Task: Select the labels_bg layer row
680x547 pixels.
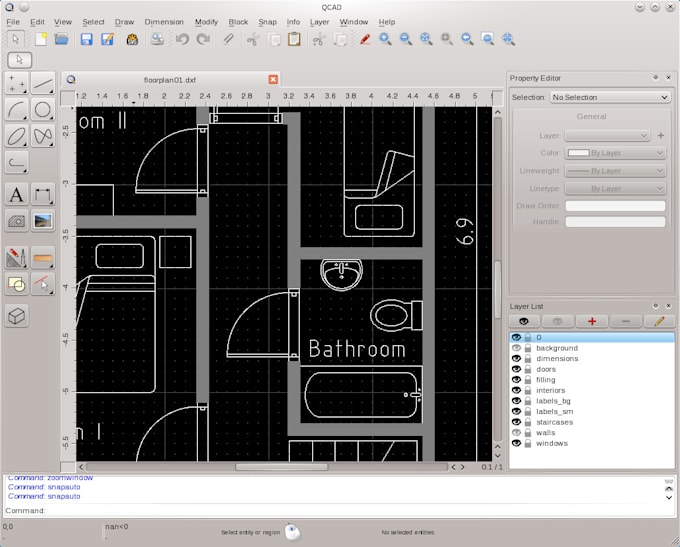Action: pyautogui.click(x=592, y=401)
